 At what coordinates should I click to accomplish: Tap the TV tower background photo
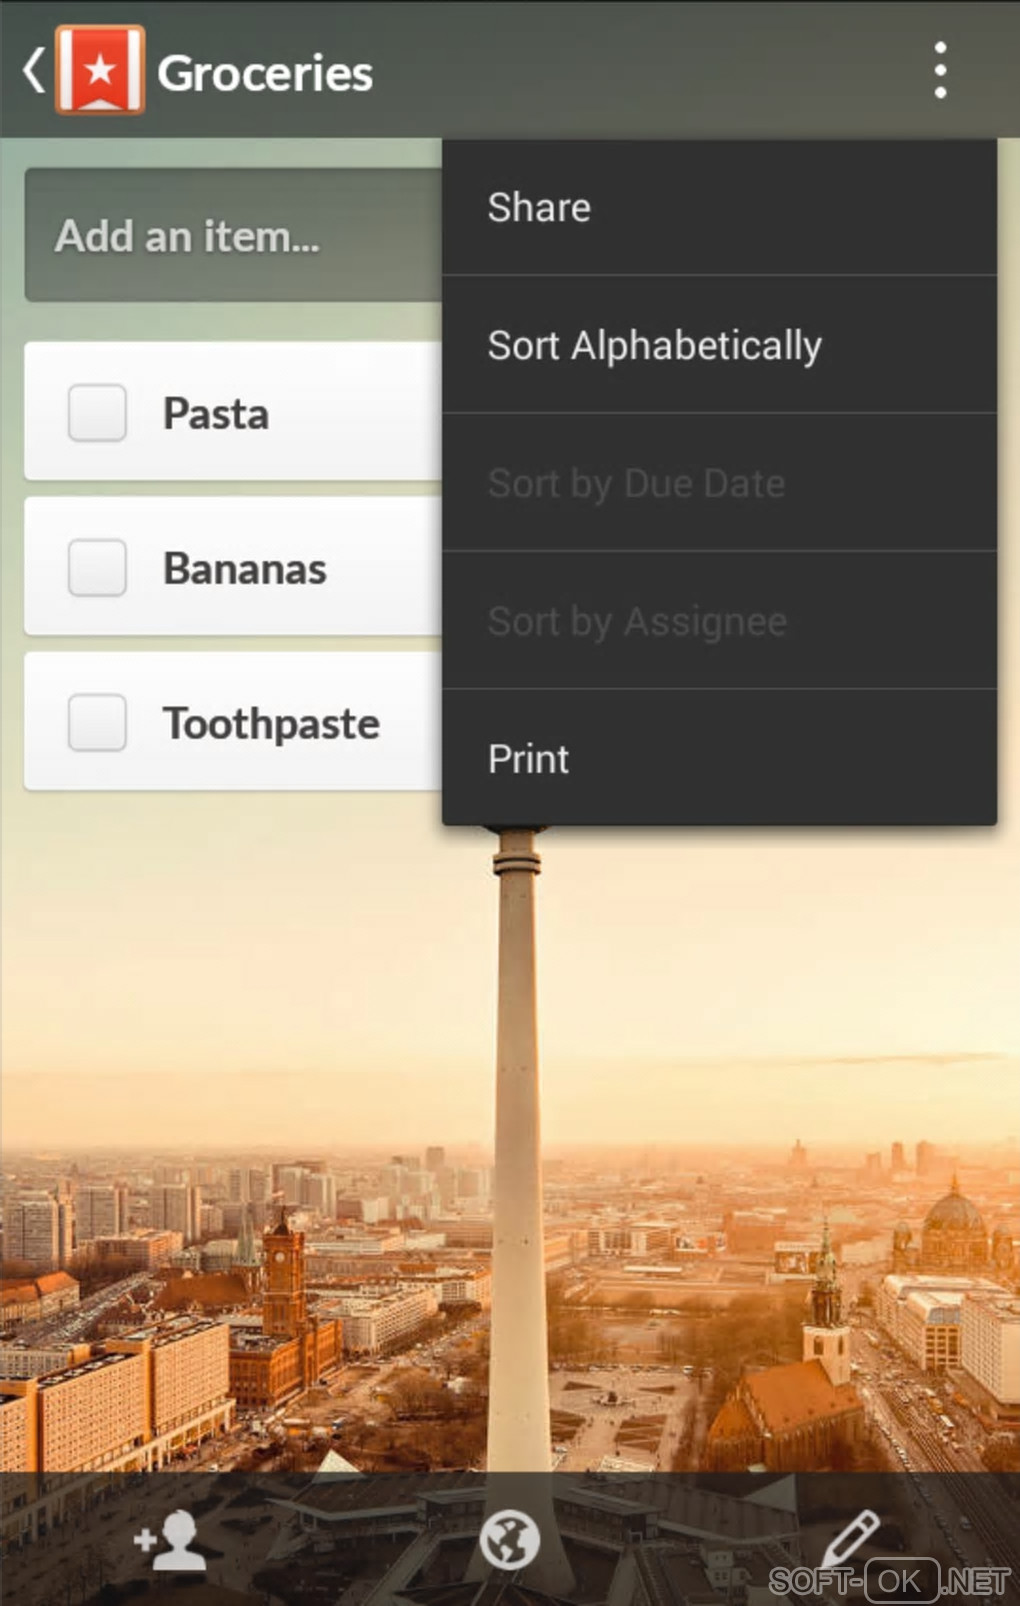[x=517, y=1100]
